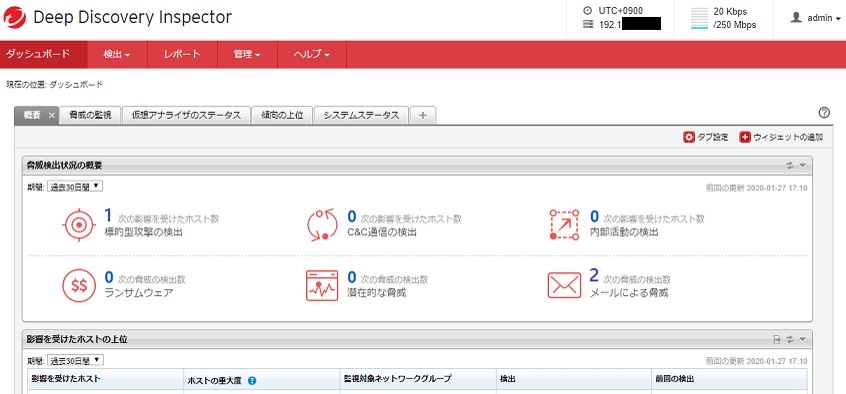Click the 監視対象ネットワークグループ column header
The height and width of the screenshot is (394, 846).
pyautogui.click(x=418, y=379)
